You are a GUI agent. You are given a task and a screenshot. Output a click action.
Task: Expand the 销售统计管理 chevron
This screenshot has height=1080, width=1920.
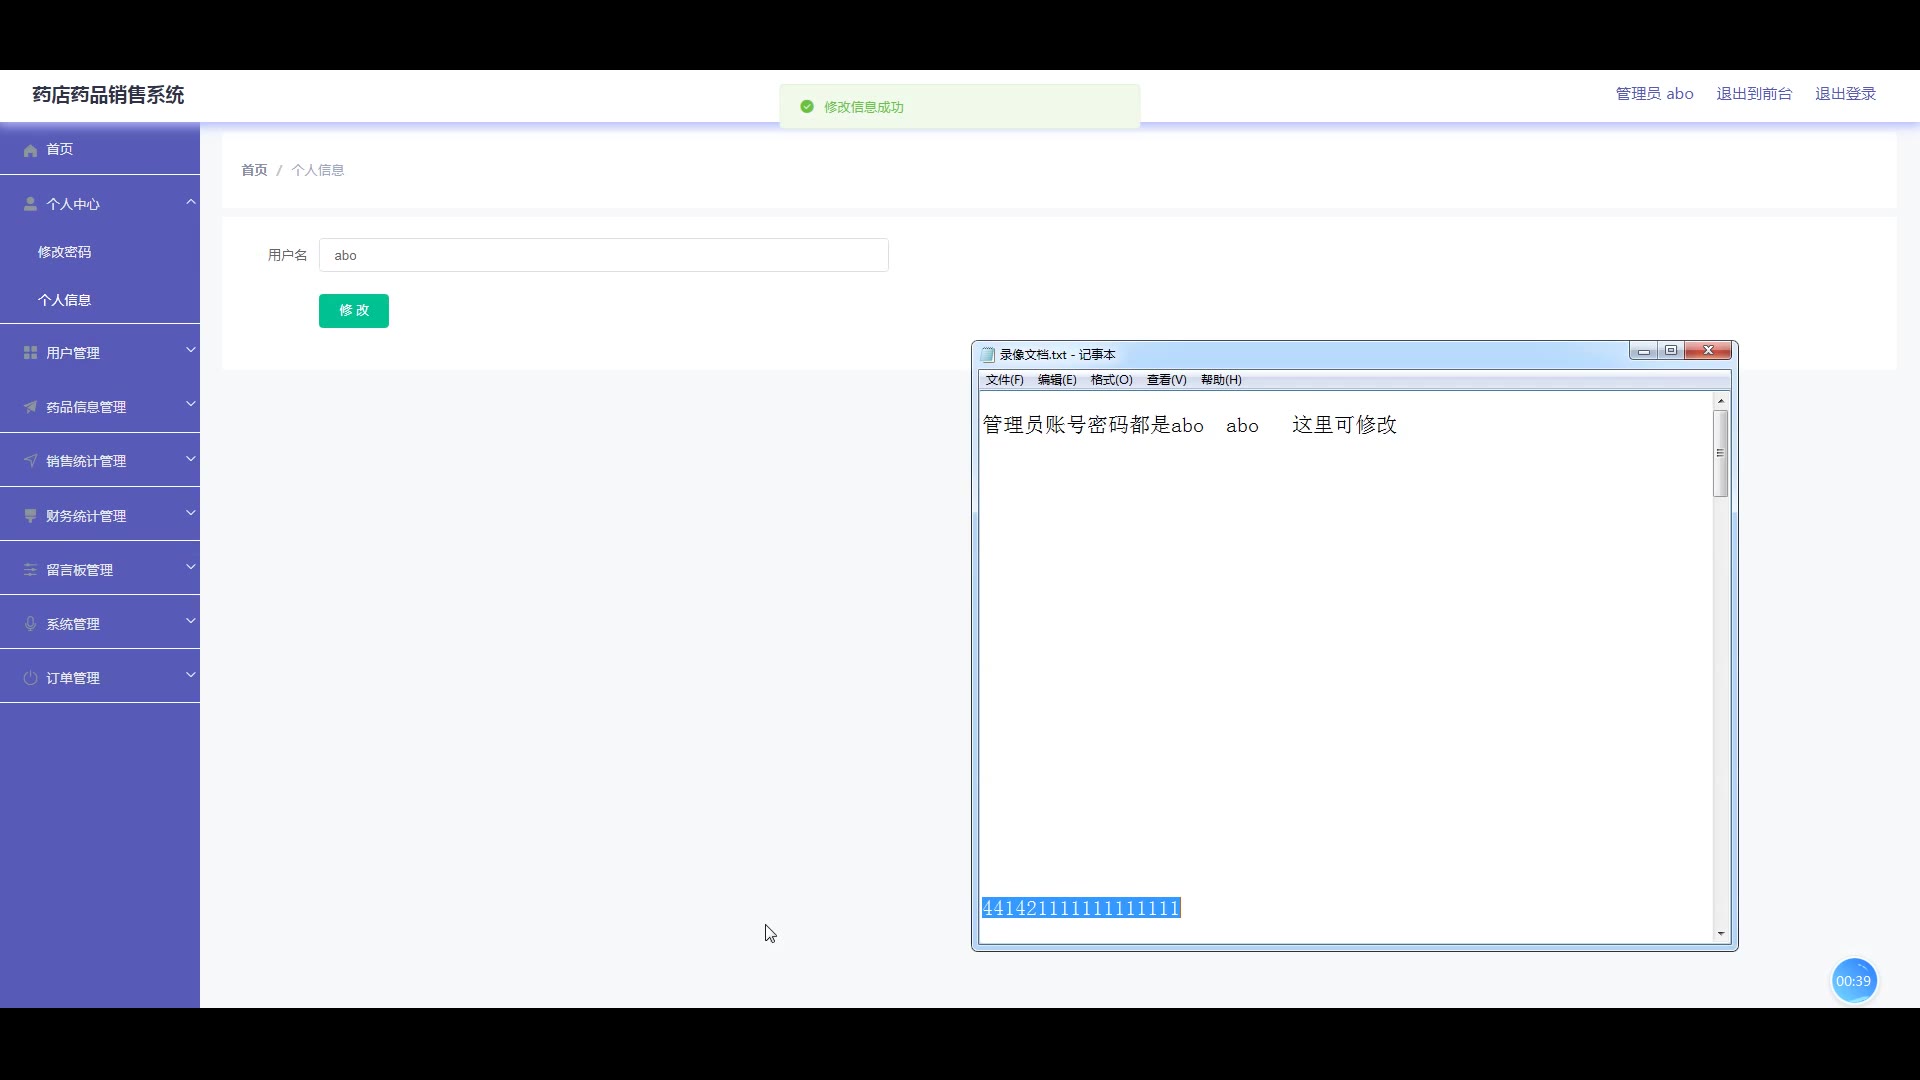pyautogui.click(x=190, y=459)
